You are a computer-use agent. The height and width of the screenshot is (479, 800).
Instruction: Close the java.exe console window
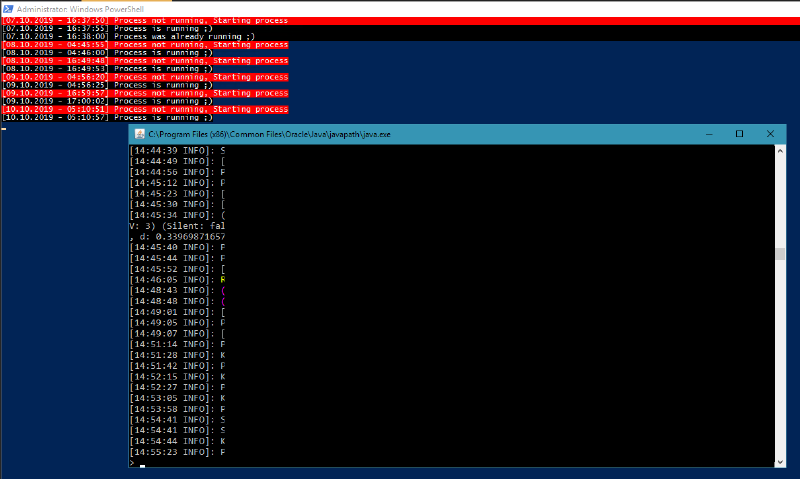770,134
